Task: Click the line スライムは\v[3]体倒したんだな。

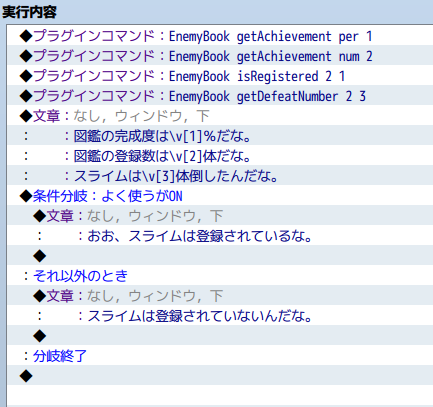Action: tap(220, 176)
